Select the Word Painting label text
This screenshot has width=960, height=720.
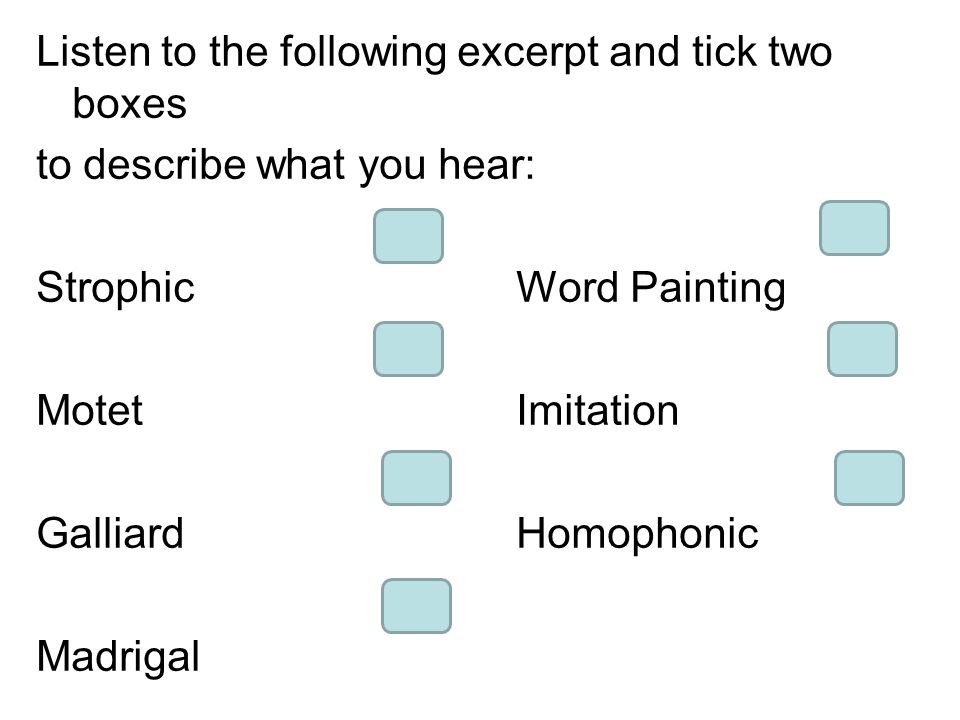click(651, 288)
